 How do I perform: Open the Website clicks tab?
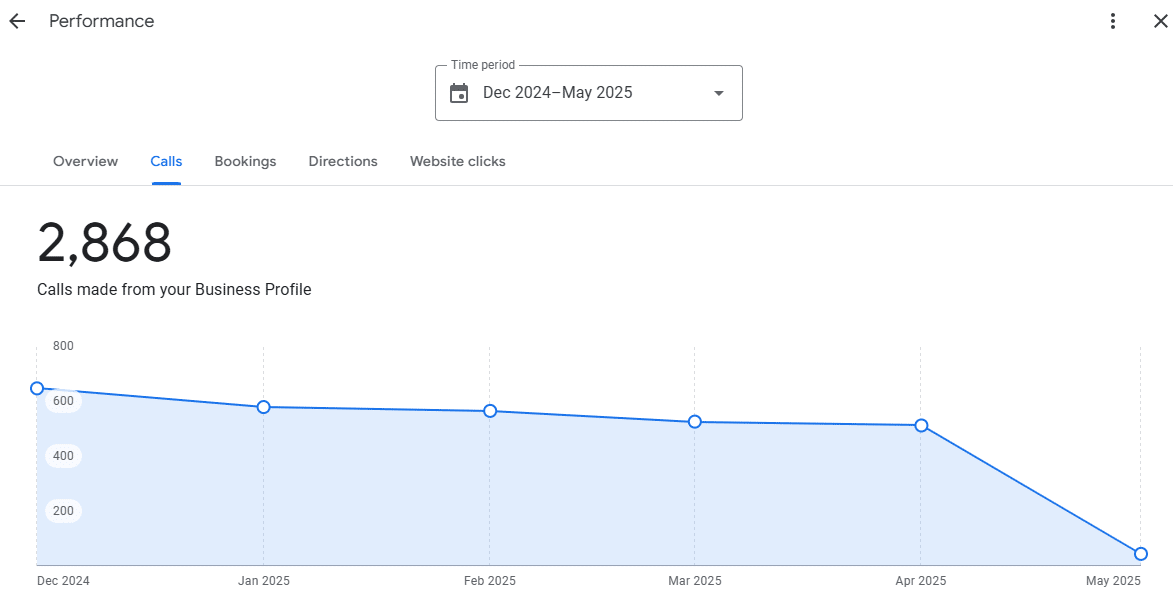click(x=458, y=162)
